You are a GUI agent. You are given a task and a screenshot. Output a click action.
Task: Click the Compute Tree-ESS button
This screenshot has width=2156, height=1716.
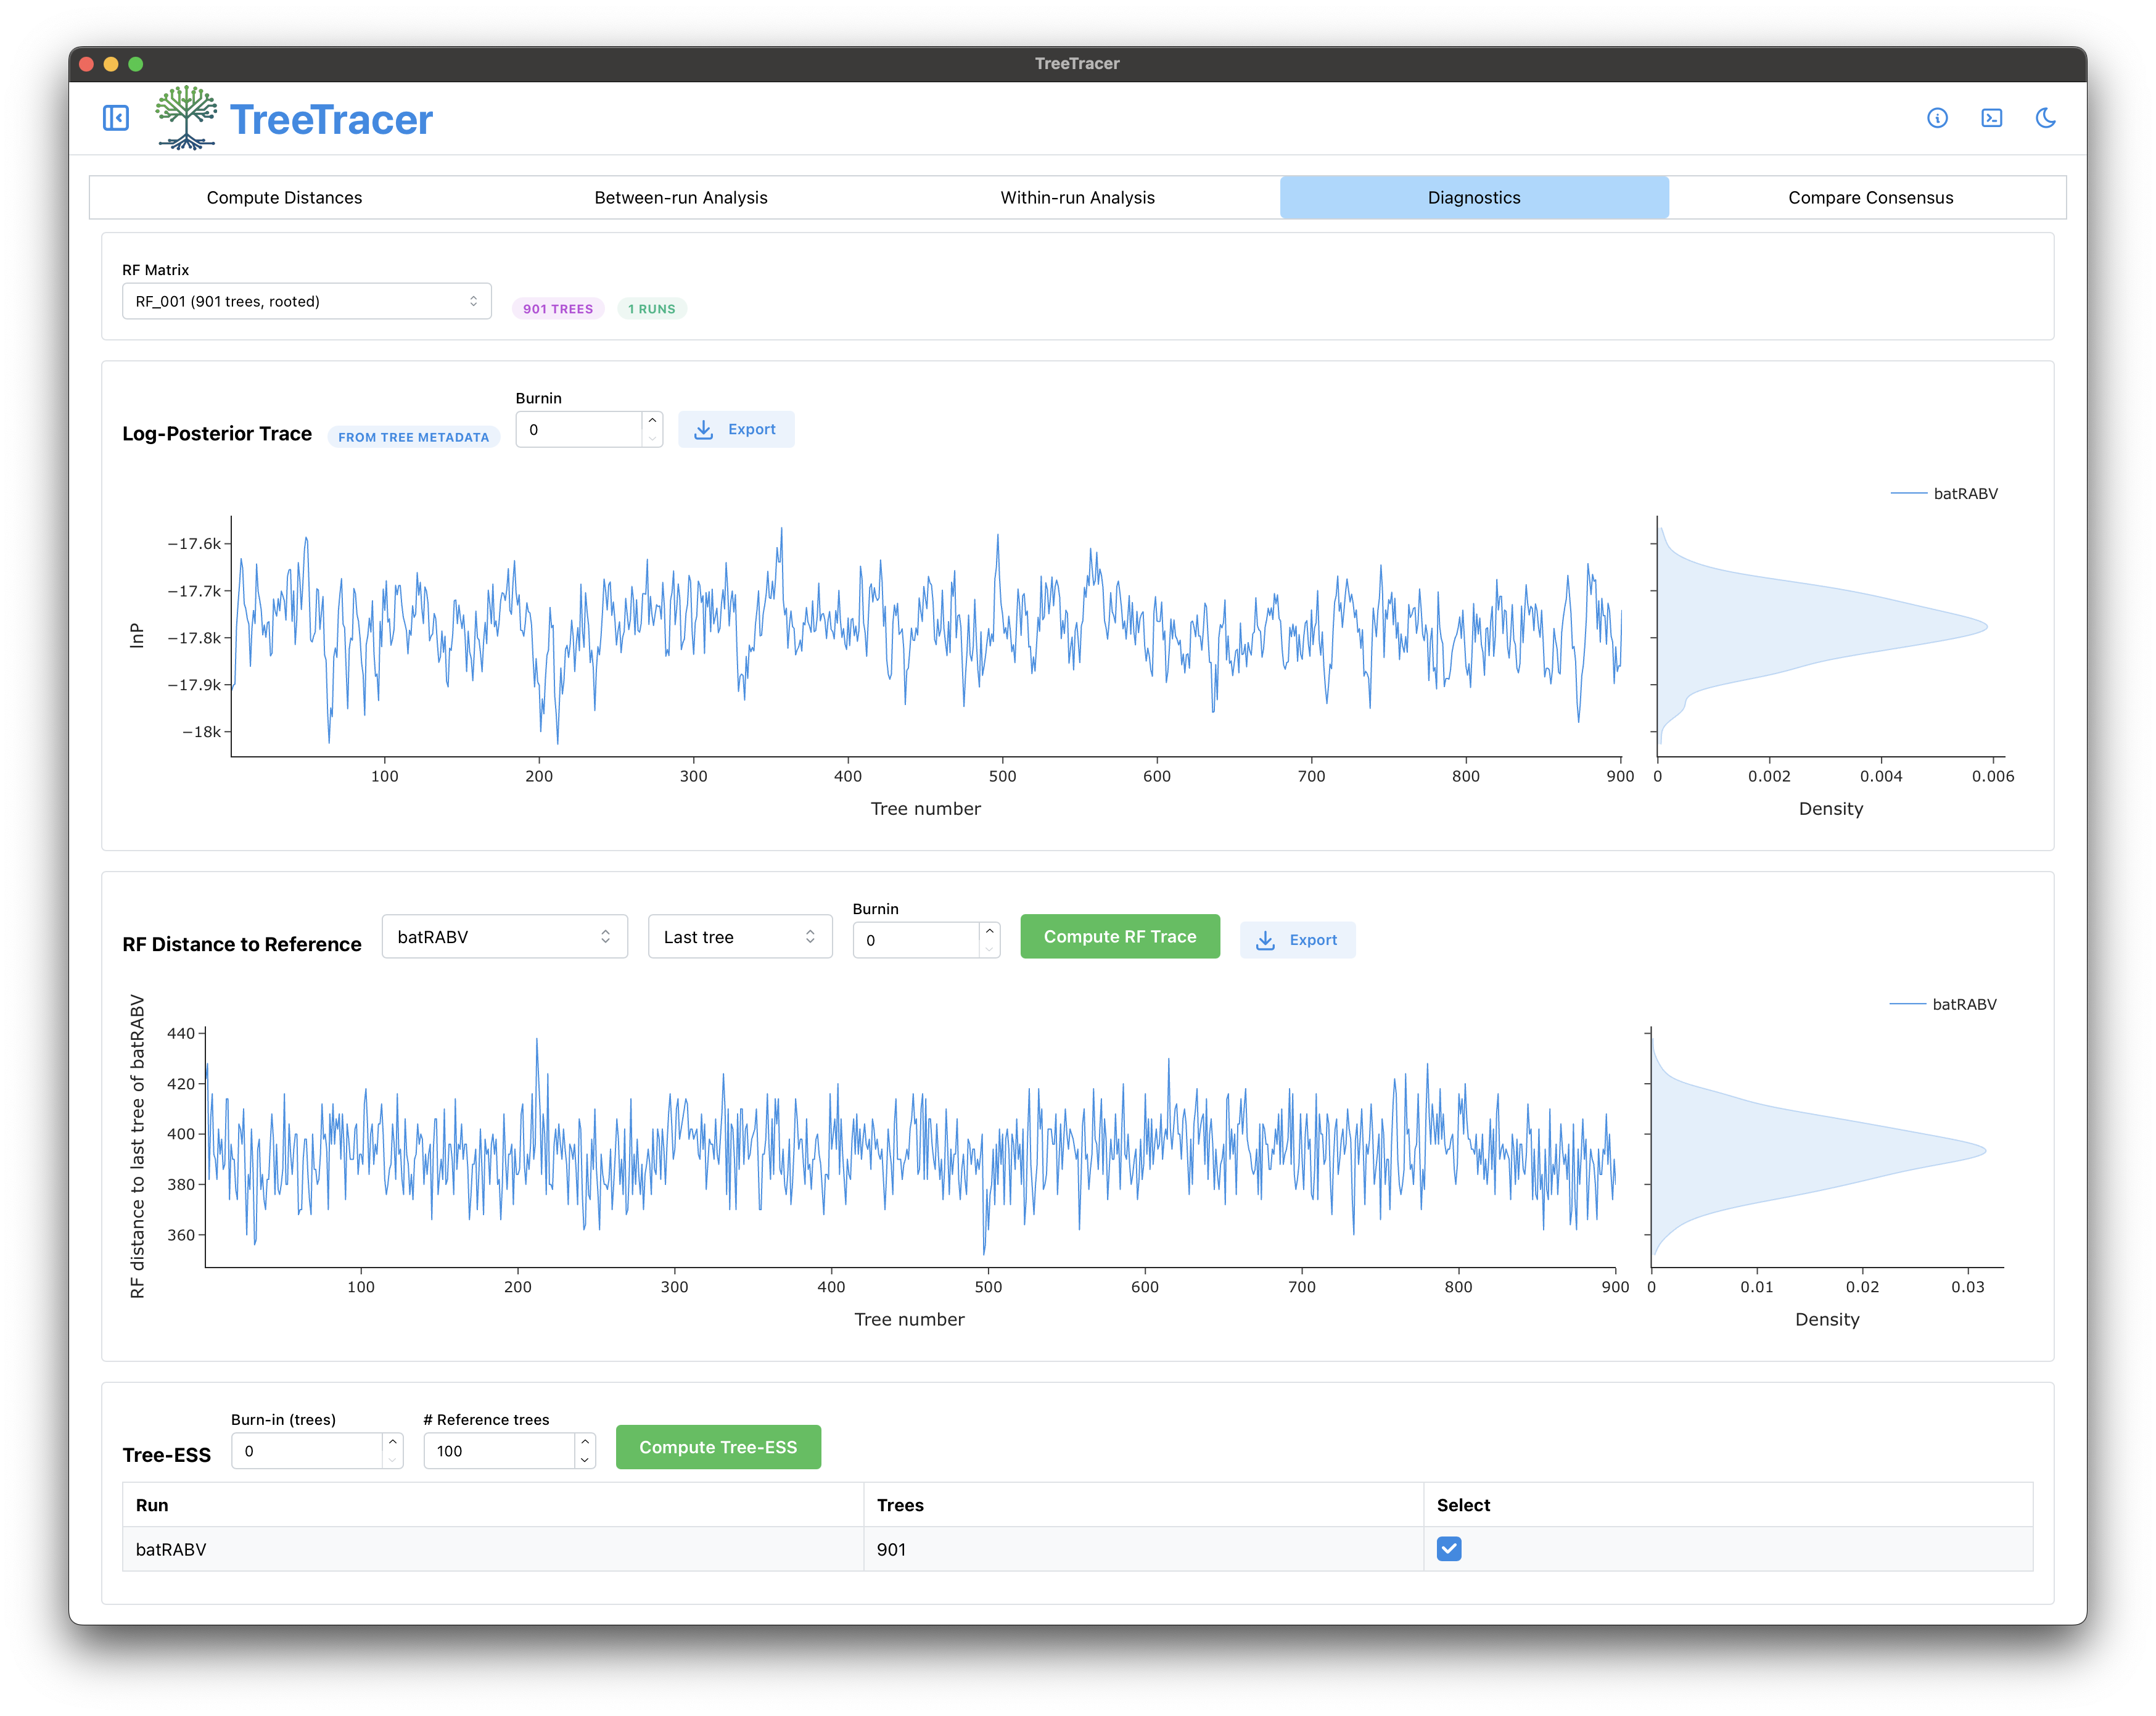[x=718, y=1447]
